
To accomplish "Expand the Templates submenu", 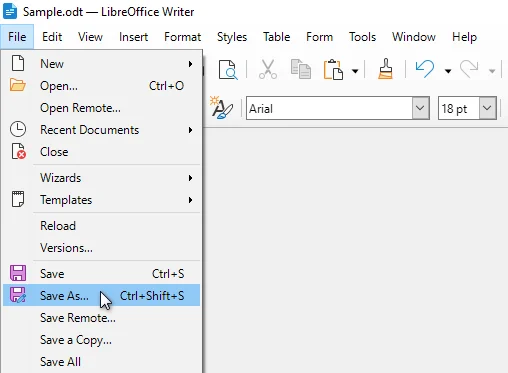I will pos(101,200).
